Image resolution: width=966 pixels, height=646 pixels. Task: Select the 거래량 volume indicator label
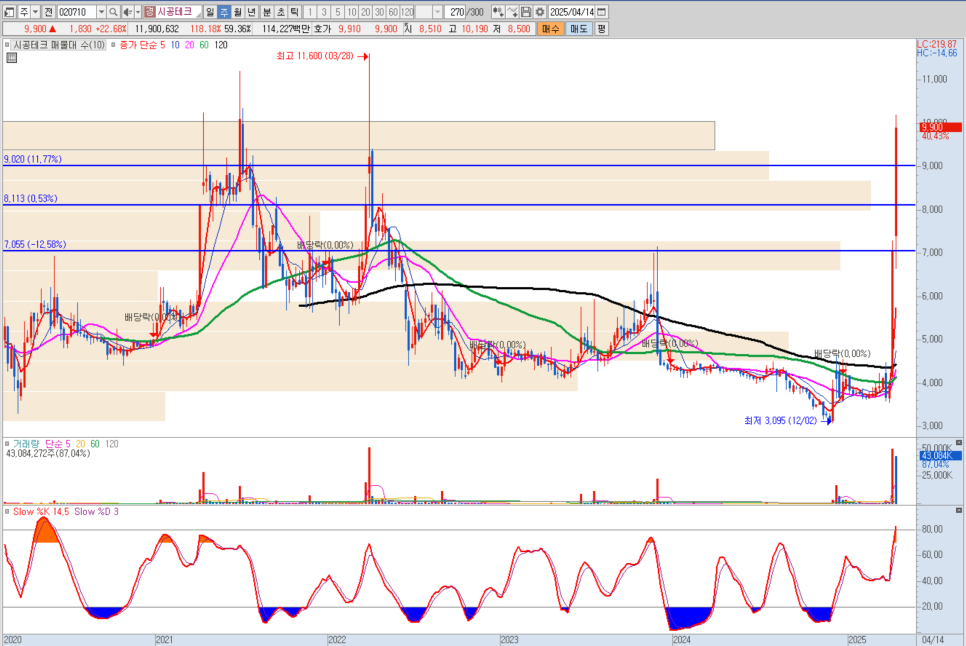[x=26, y=443]
